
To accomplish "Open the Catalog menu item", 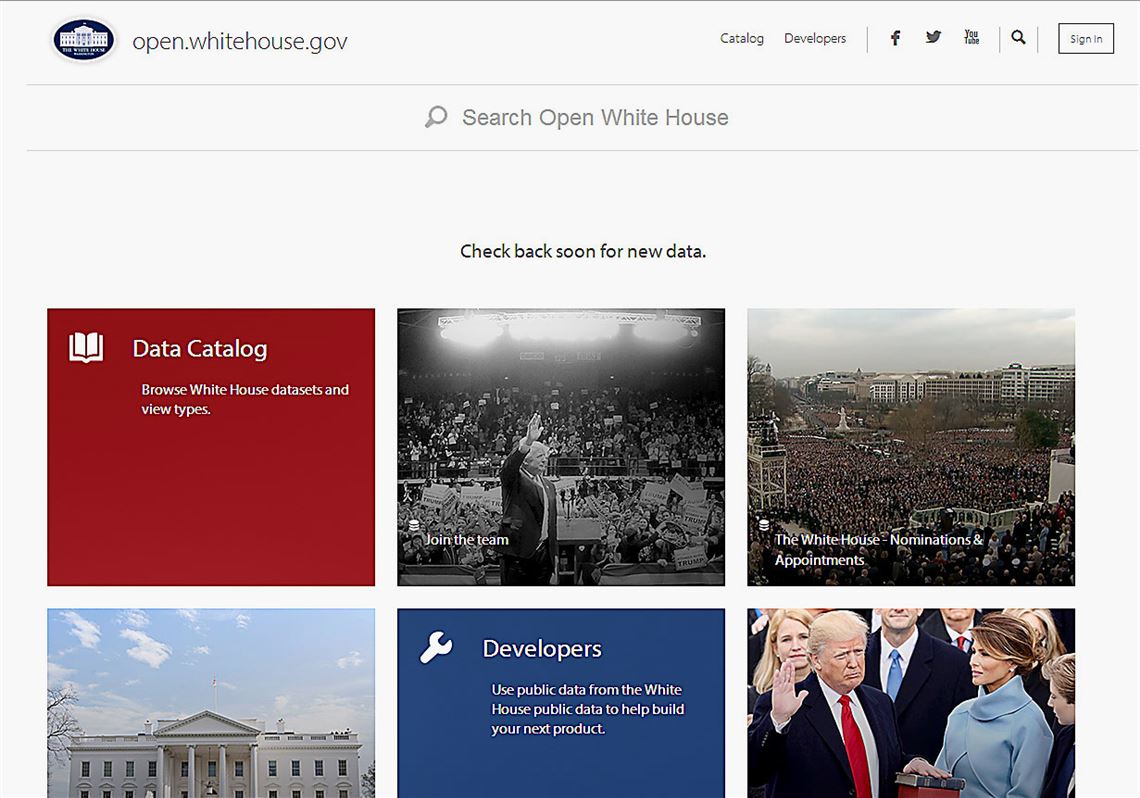I will (x=742, y=38).
